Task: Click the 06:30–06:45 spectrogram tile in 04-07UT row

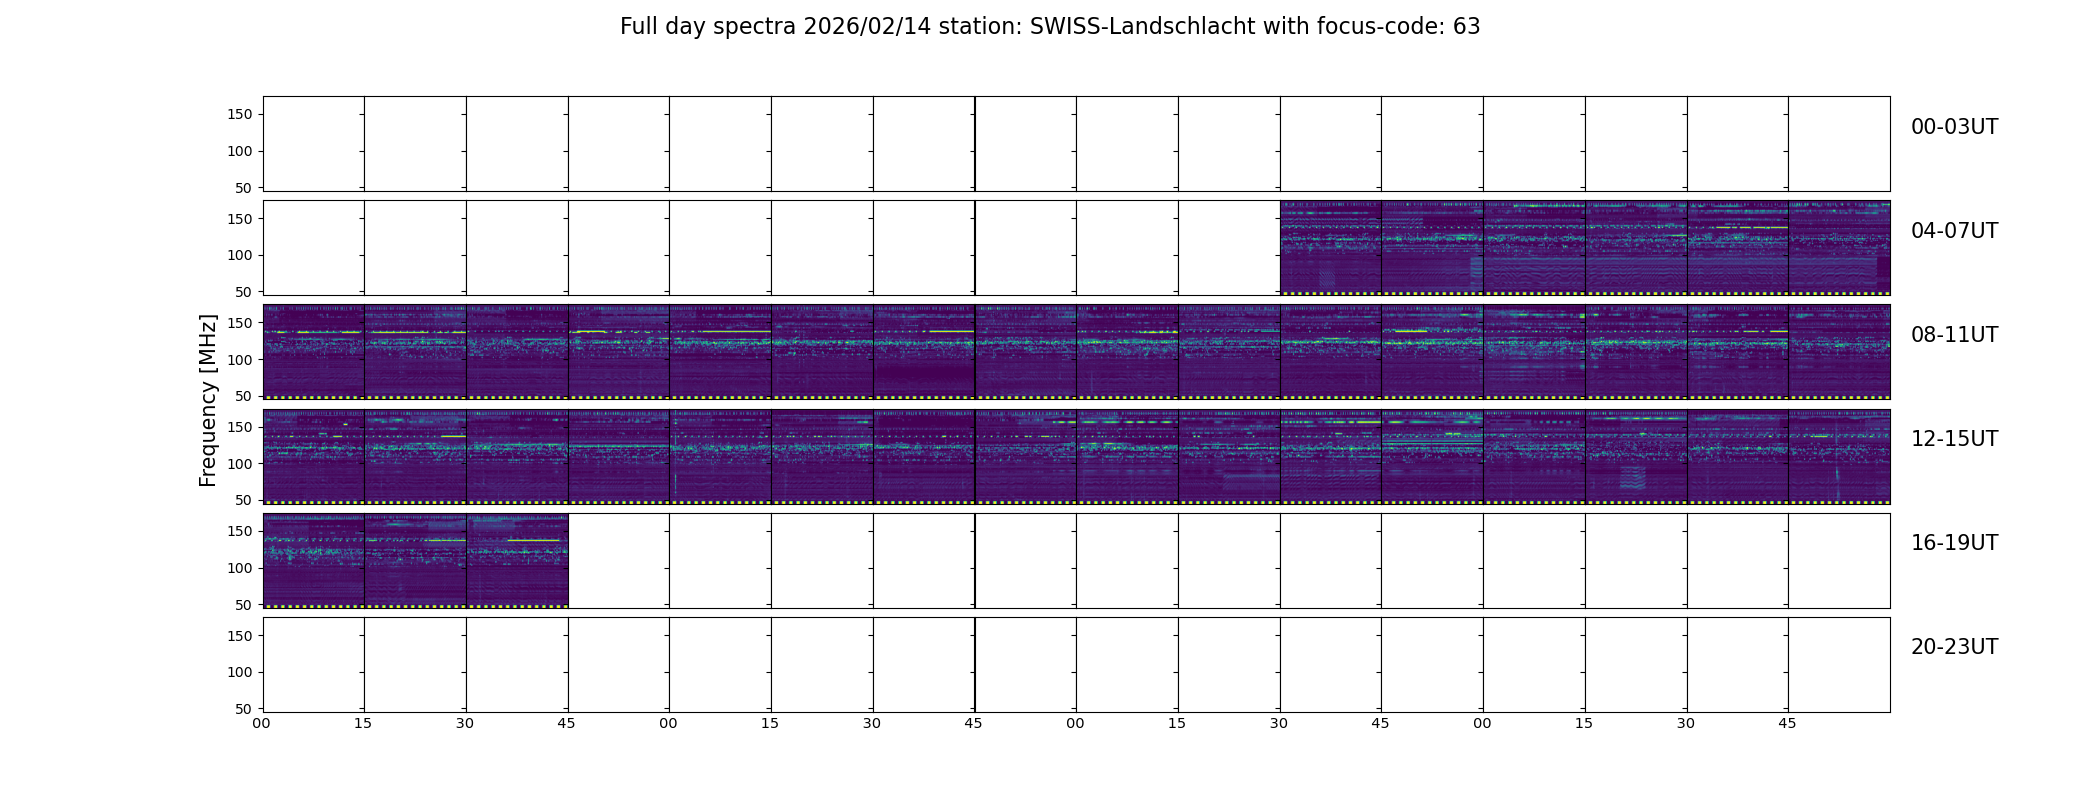Action: (1331, 248)
